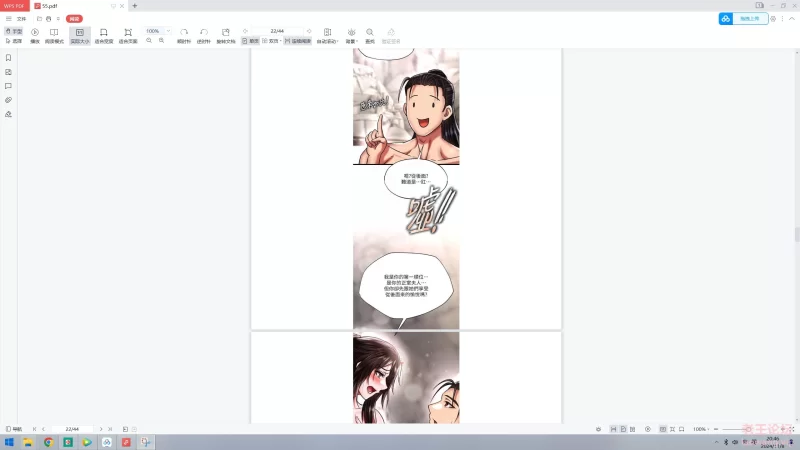Start the Play slideshow mode
This screenshot has height=450, width=800.
coord(35,36)
